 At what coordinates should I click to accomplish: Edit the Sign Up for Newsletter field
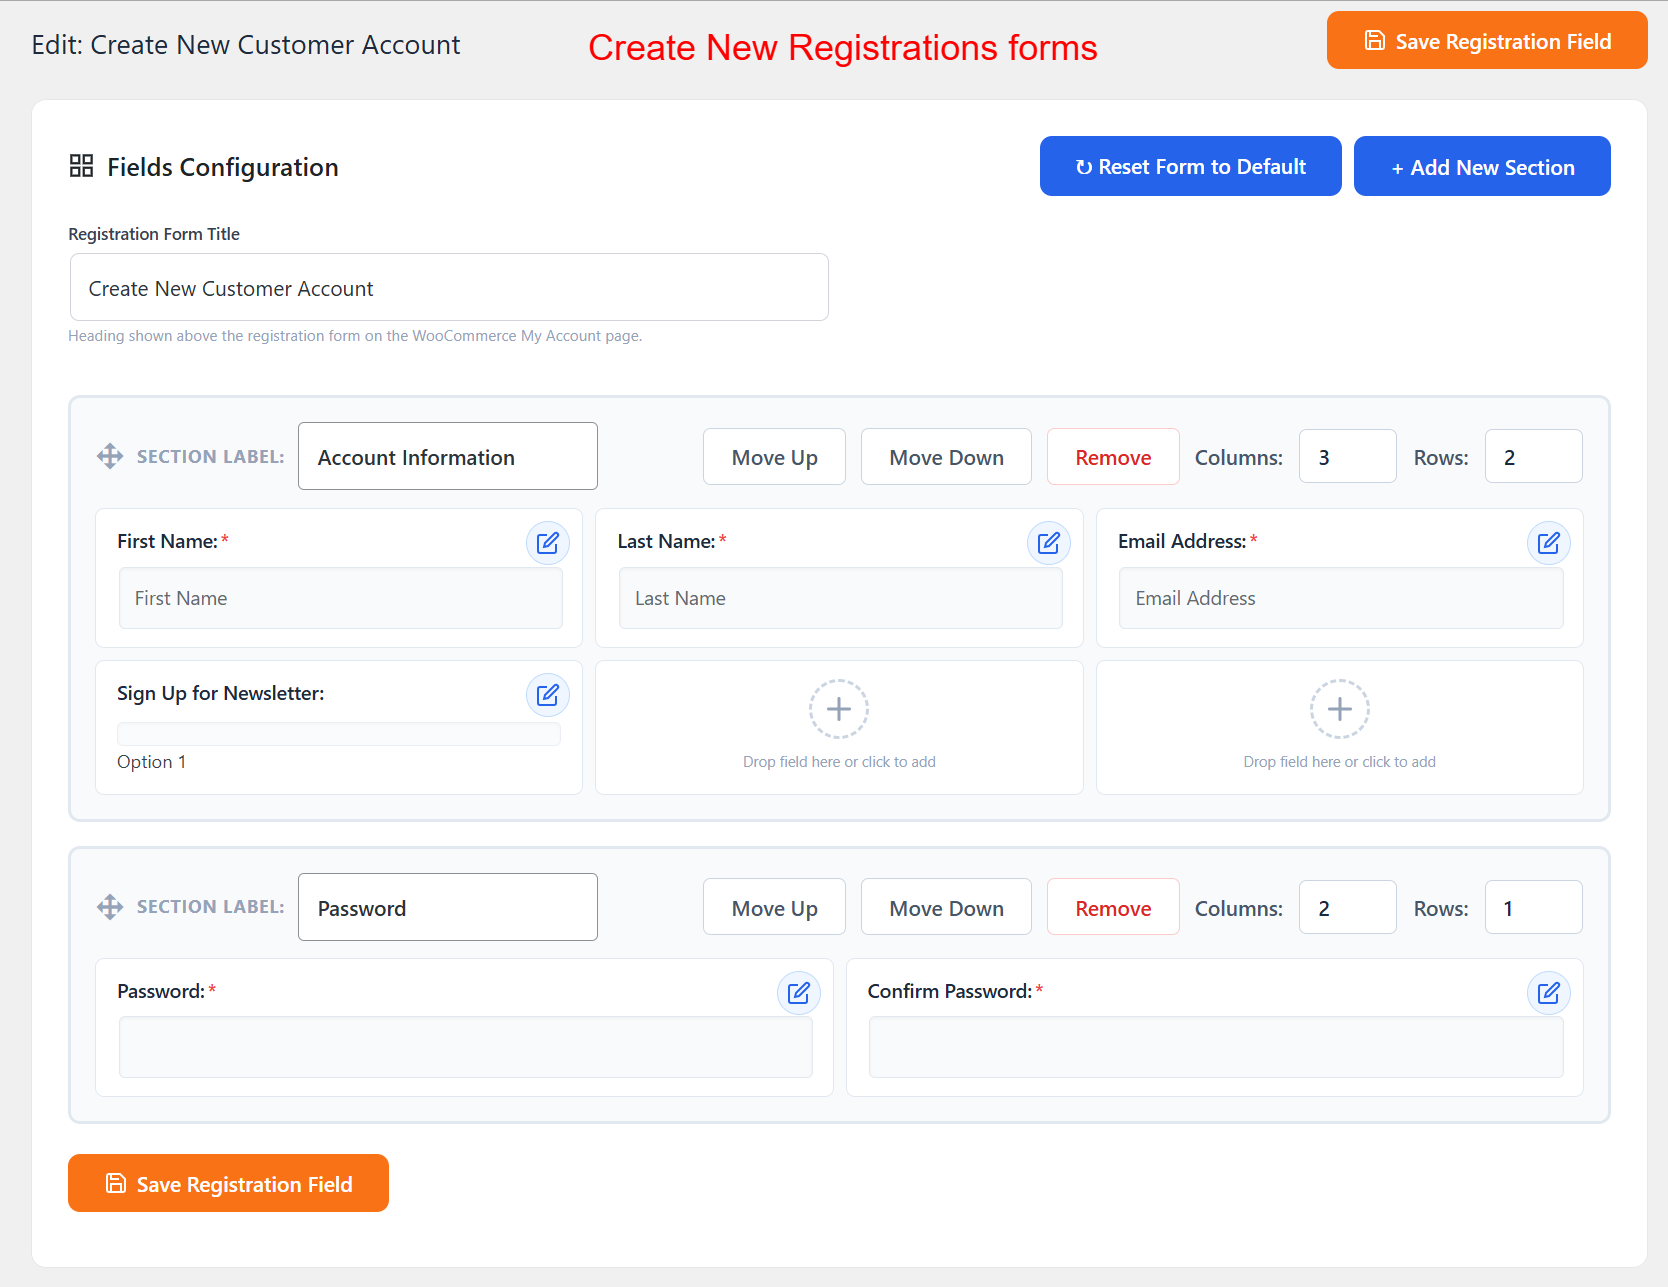coord(548,695)
